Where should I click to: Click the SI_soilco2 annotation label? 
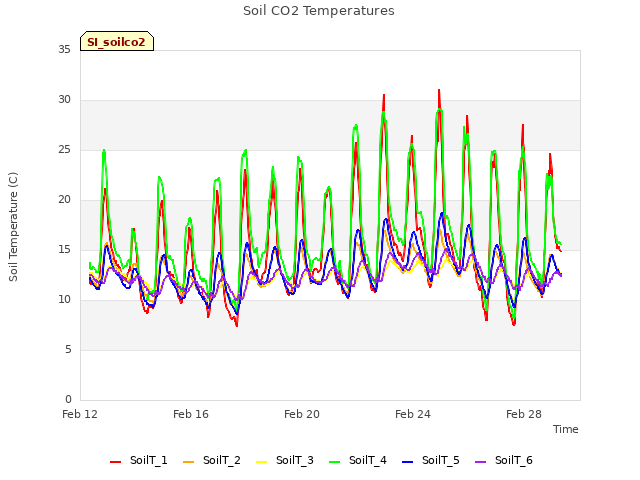coord(117,41)
